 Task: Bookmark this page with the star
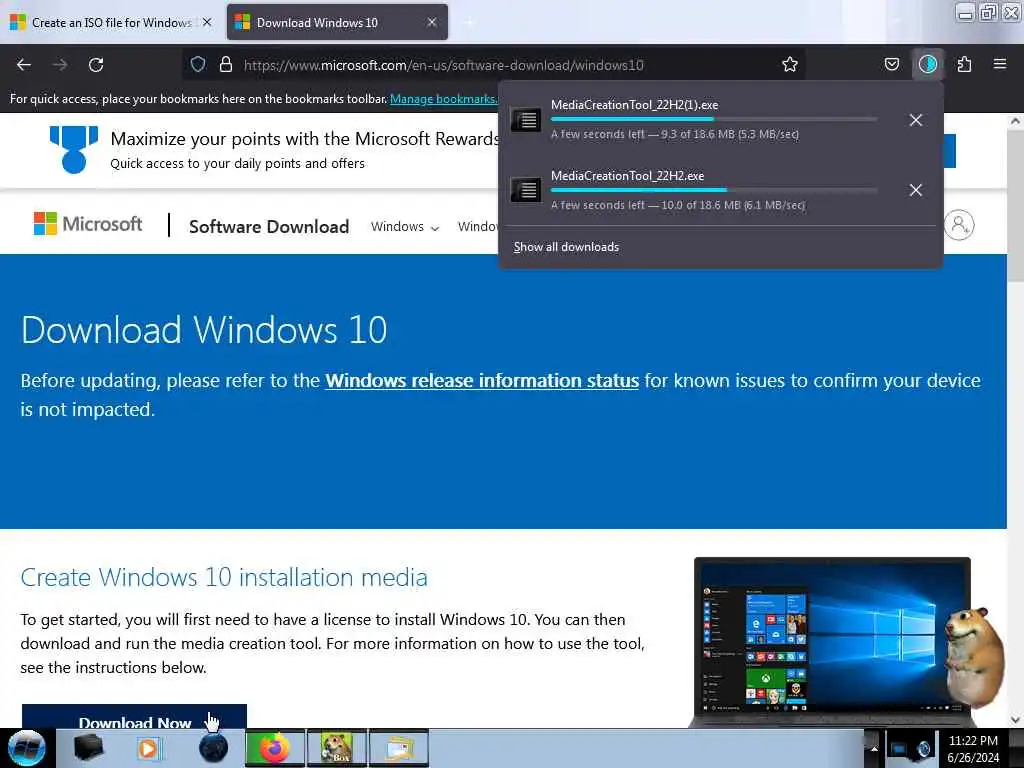790,64
